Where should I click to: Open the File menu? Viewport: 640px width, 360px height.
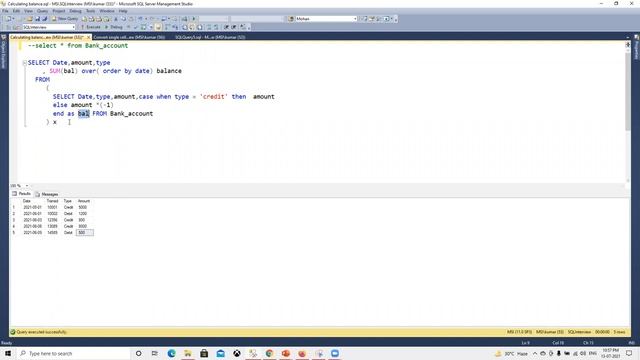(x=5, y=11)
